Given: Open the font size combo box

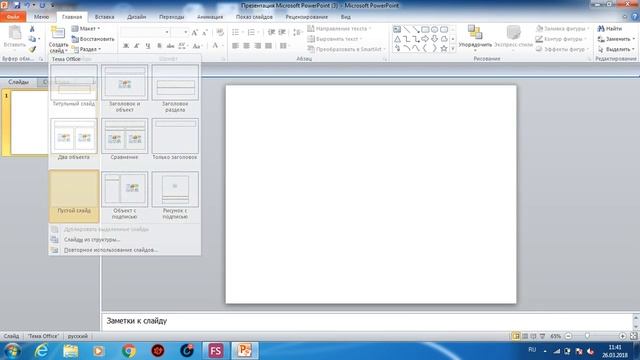Looking at the screenshot, I should [180, 32].
